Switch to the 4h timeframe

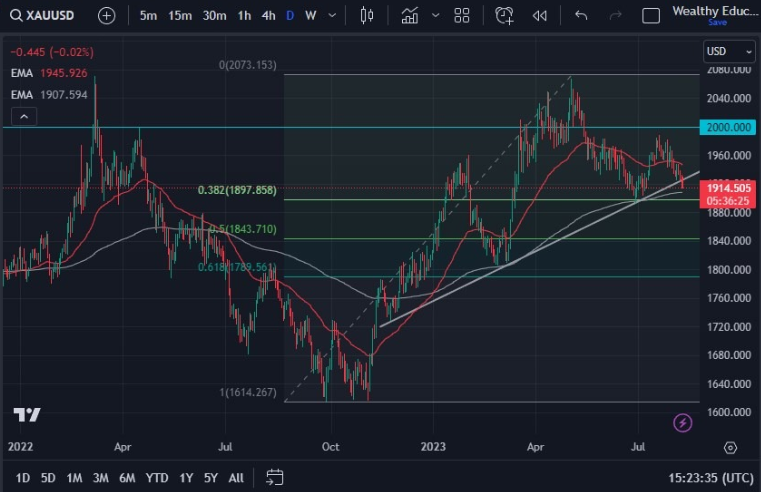click(268, 16)
